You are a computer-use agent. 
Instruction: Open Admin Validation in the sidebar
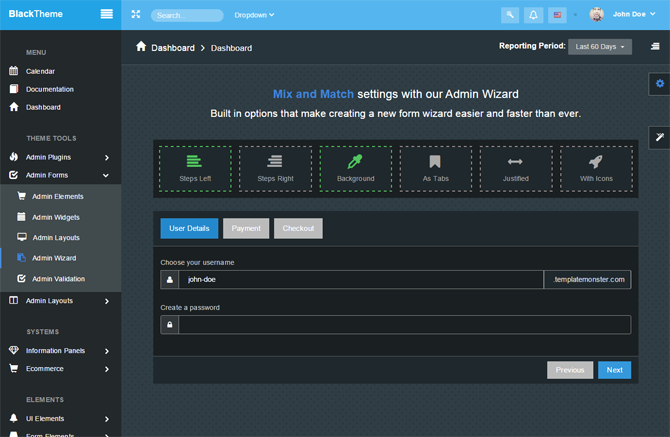[61, 279]
